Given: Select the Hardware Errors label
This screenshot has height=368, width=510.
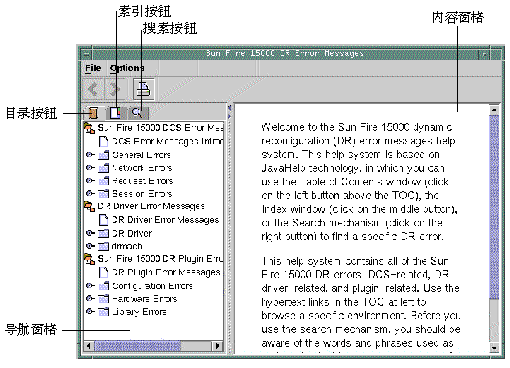Looking at the screenshot, I should 145,298.
